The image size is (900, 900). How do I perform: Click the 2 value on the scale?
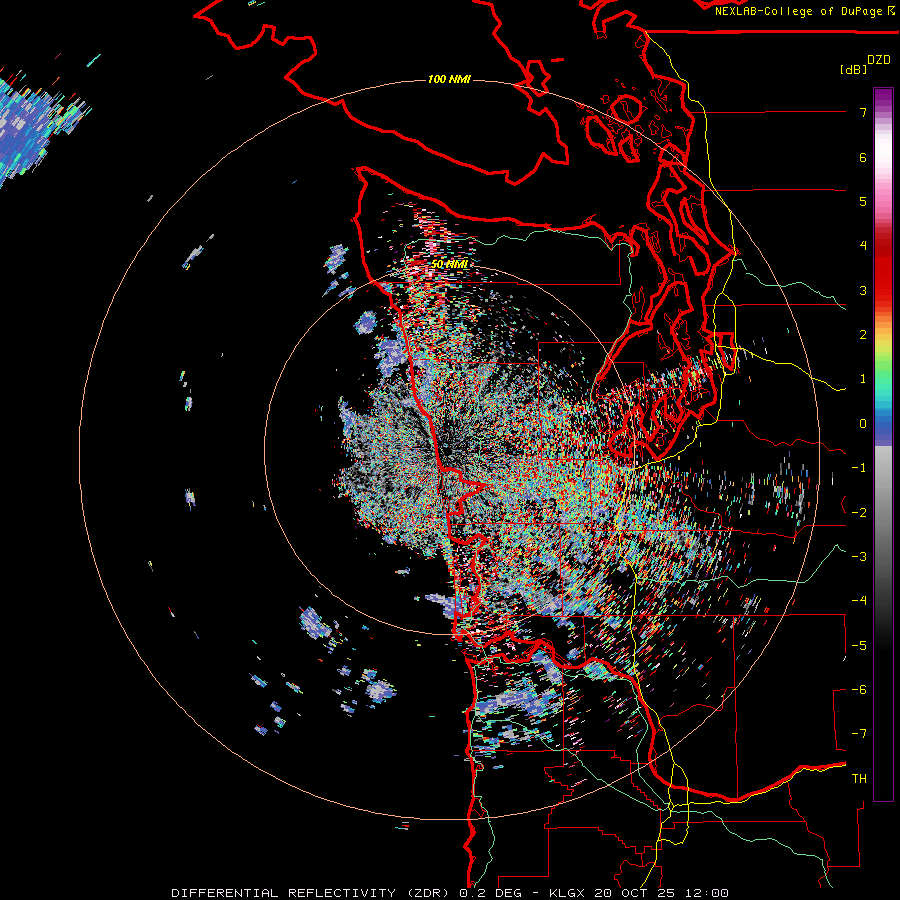coord(863,335)
